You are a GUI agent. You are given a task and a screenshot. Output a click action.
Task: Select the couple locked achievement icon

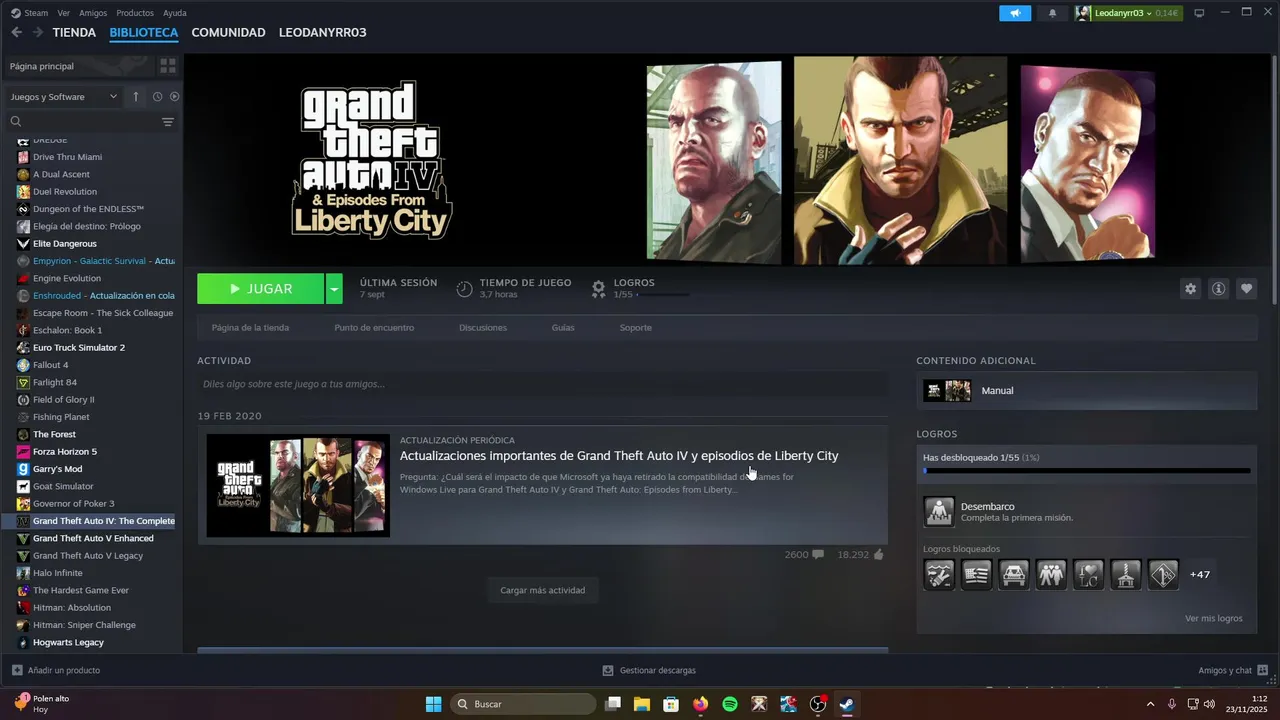pos(1051,574)
